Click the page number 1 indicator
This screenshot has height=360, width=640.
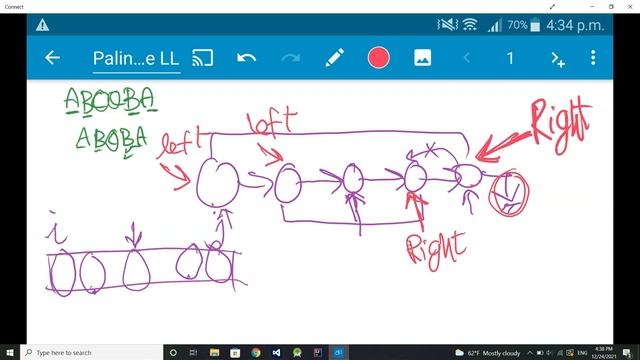pos(510,58)
